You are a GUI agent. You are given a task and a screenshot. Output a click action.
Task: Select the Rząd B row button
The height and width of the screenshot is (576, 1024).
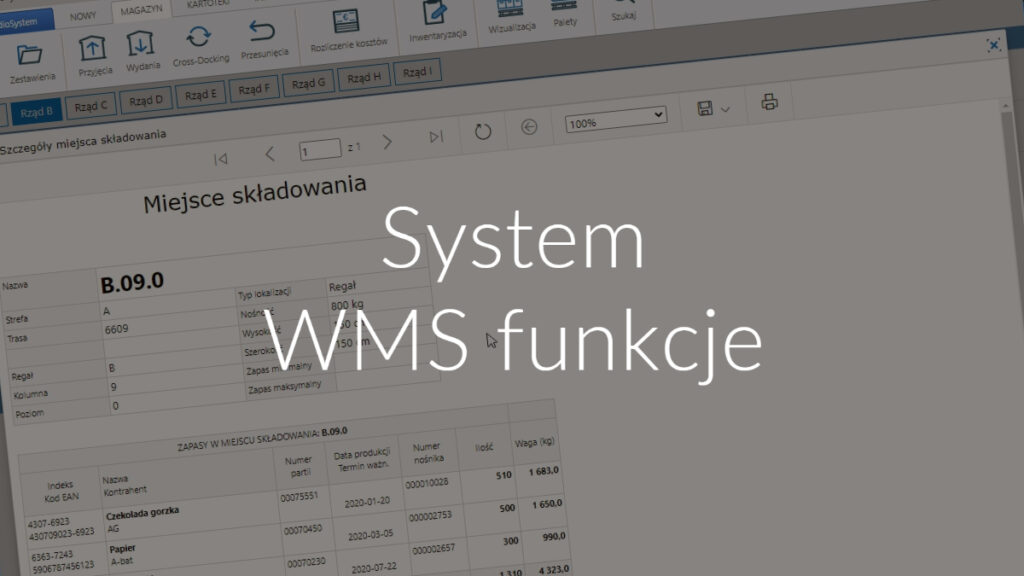coord(36,112)
